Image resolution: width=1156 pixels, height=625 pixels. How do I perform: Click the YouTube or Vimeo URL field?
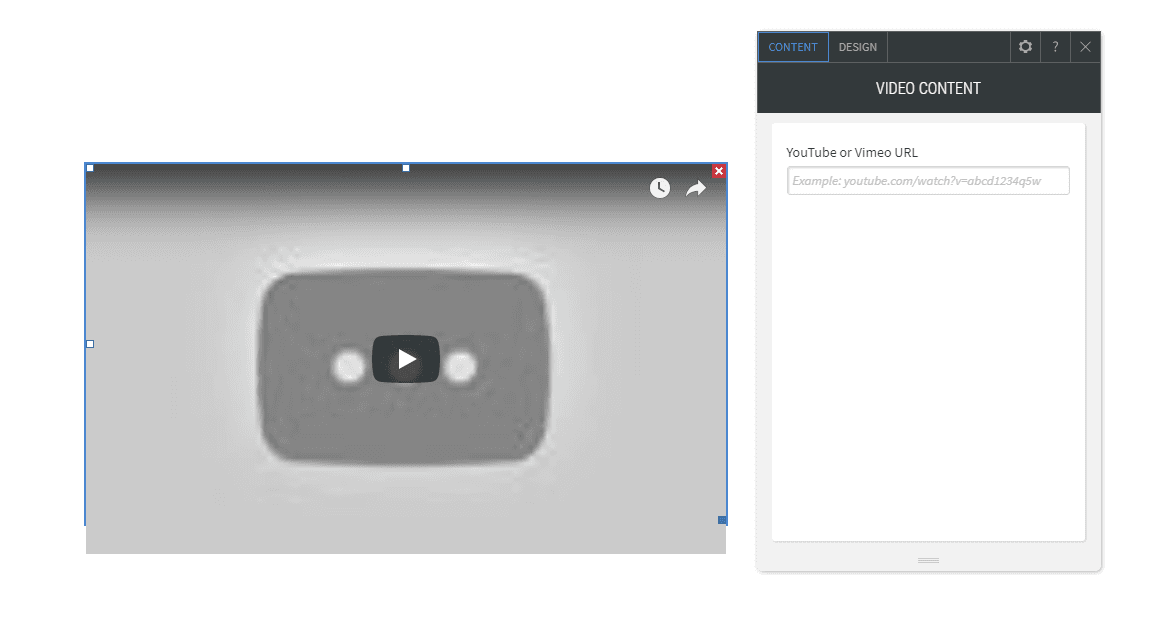pos(928,181)
